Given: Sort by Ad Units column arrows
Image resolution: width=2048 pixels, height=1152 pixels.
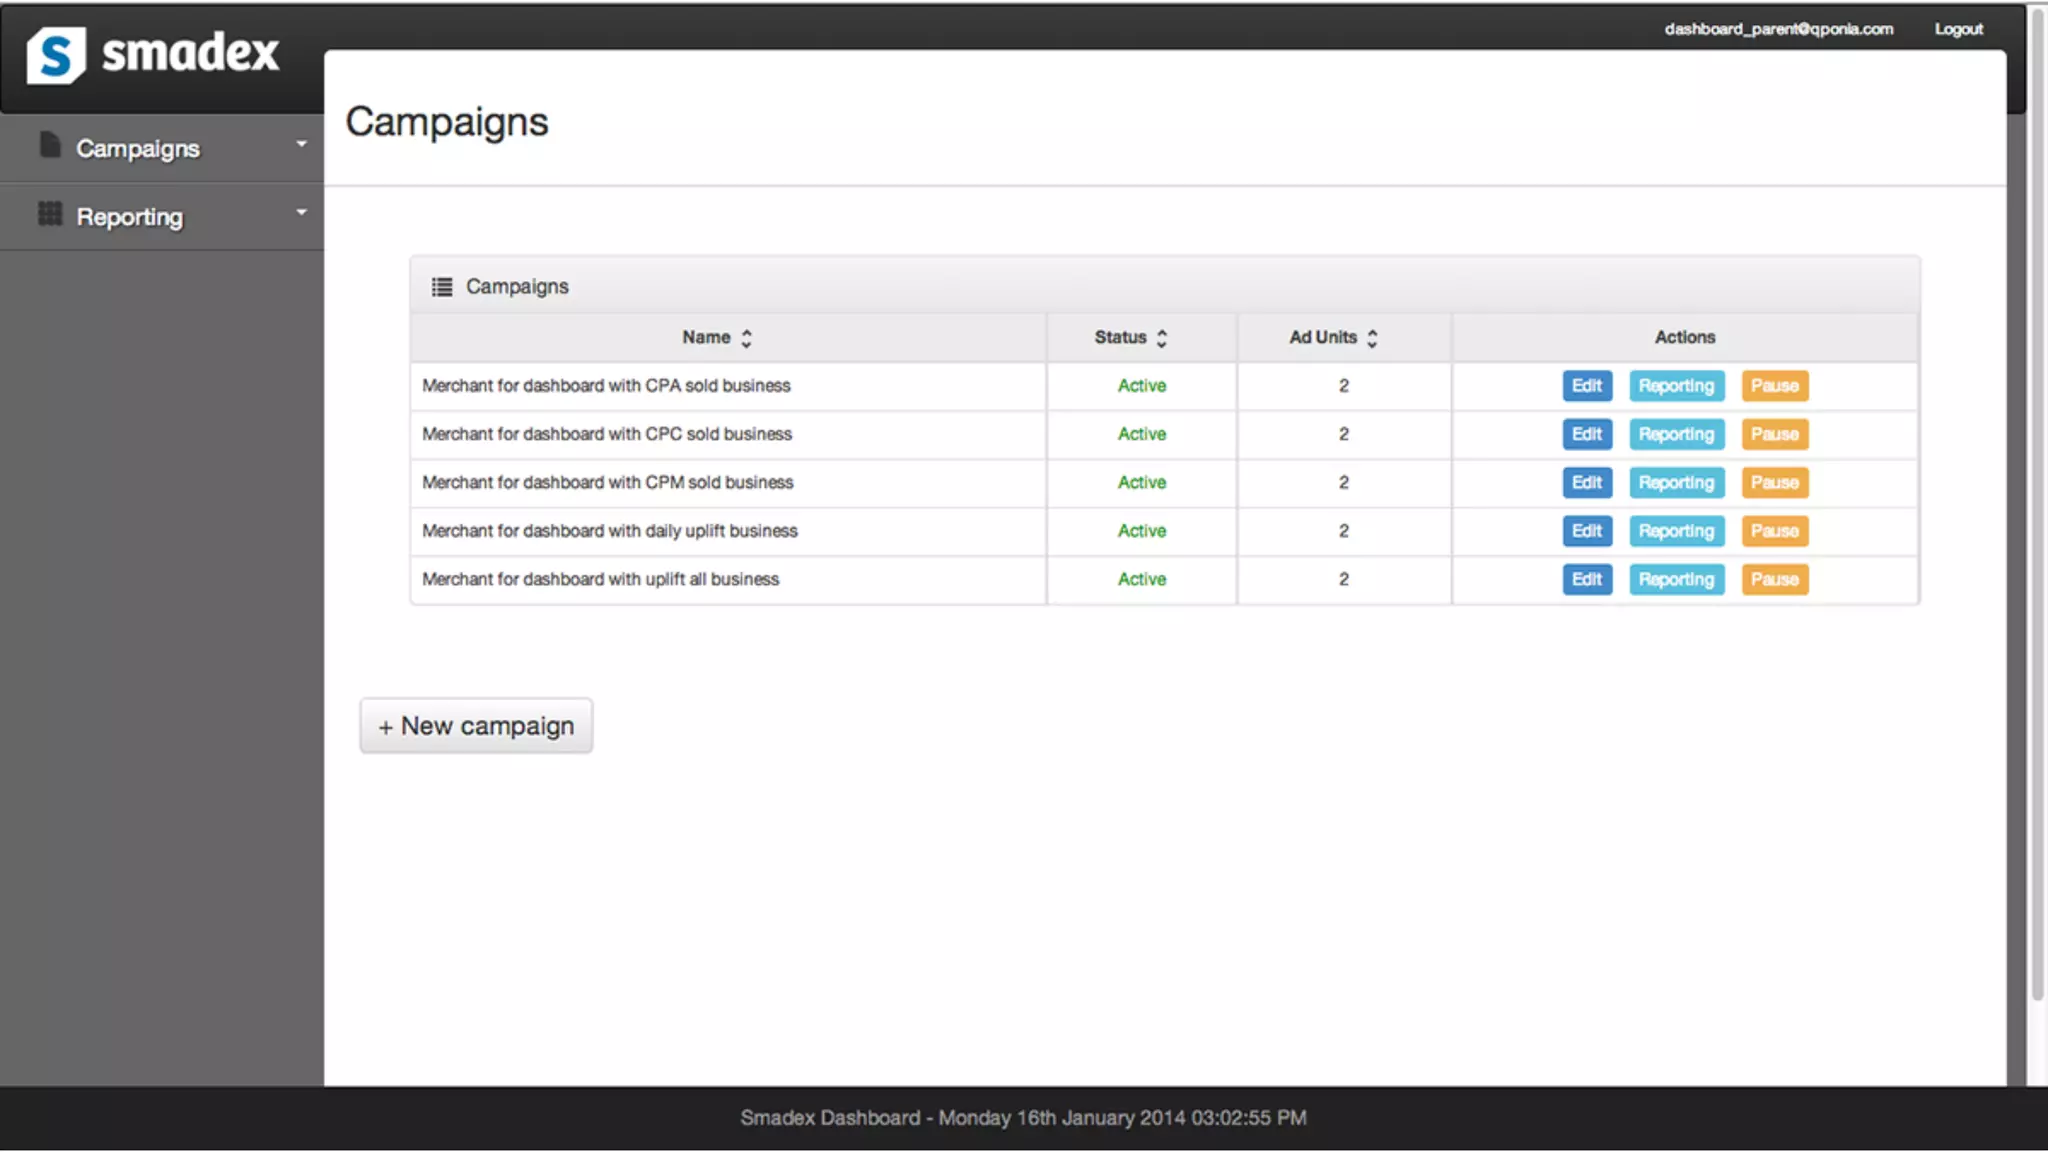Looking at the screenshot, I should click(1372, 338).
